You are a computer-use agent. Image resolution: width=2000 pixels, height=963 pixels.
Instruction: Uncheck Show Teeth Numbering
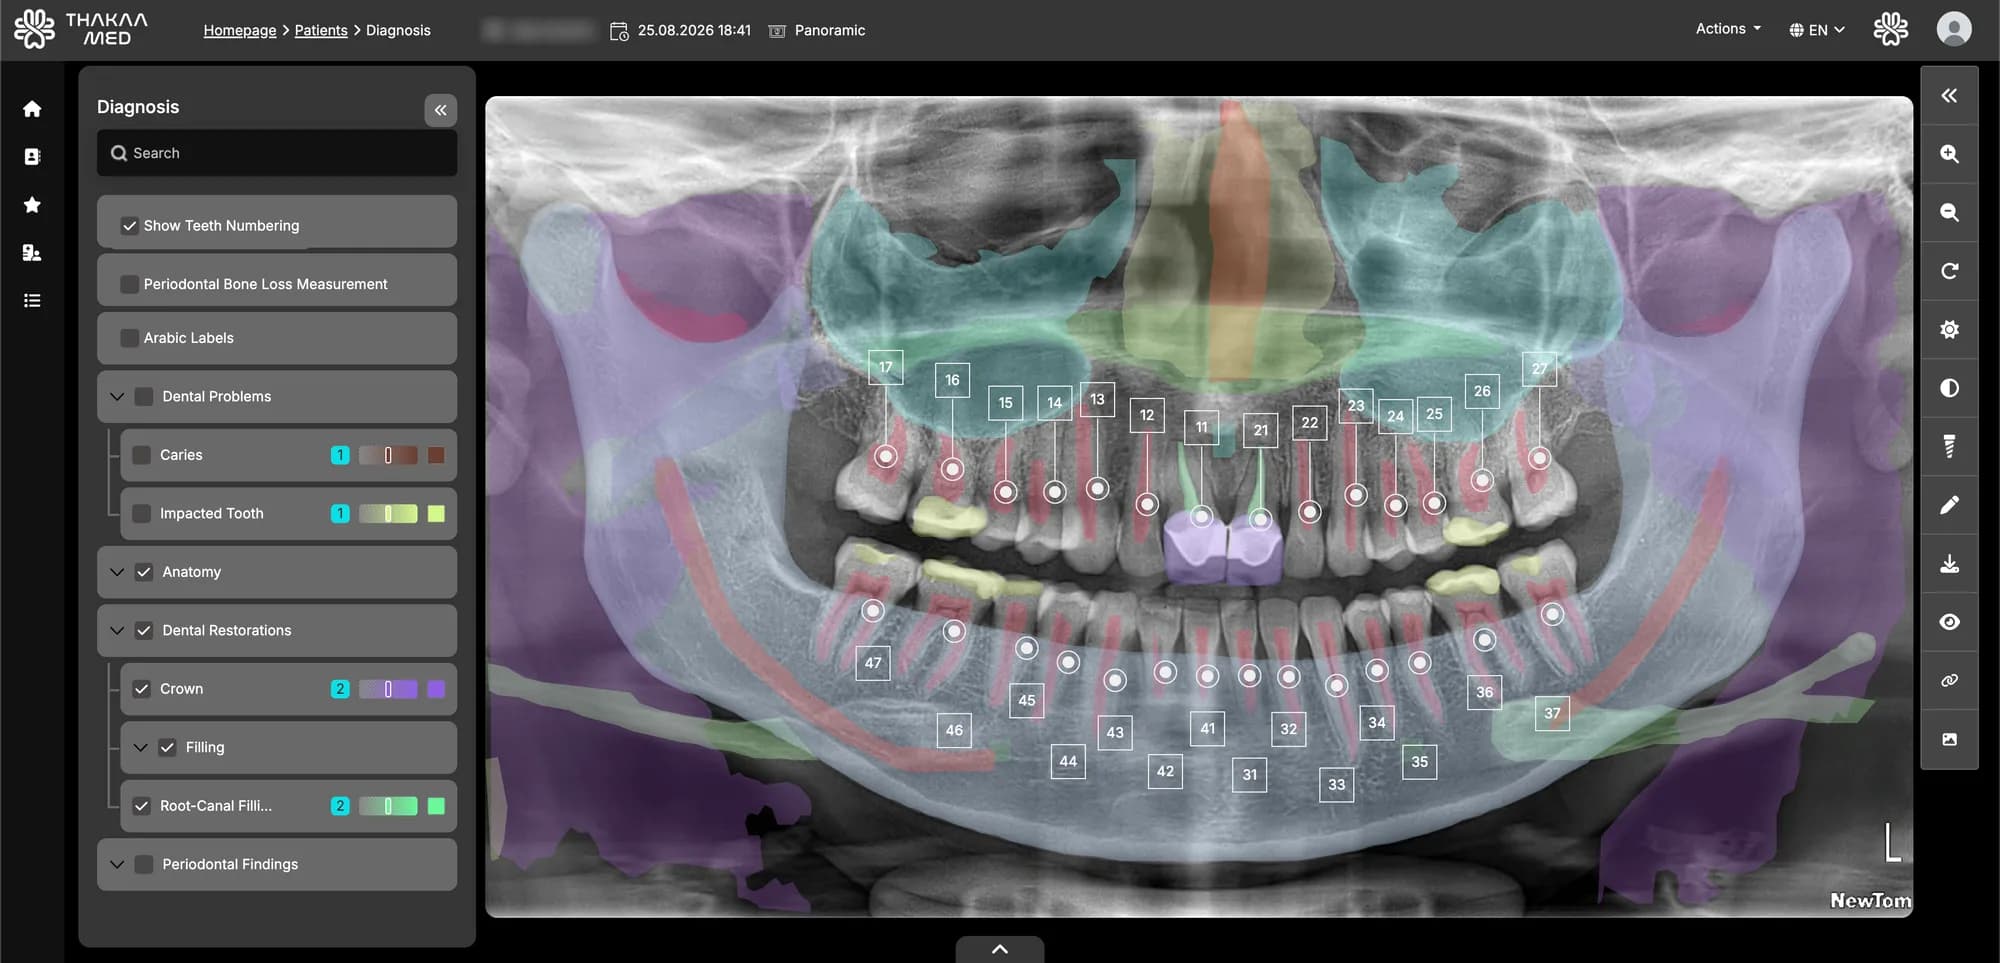[129, 226]
